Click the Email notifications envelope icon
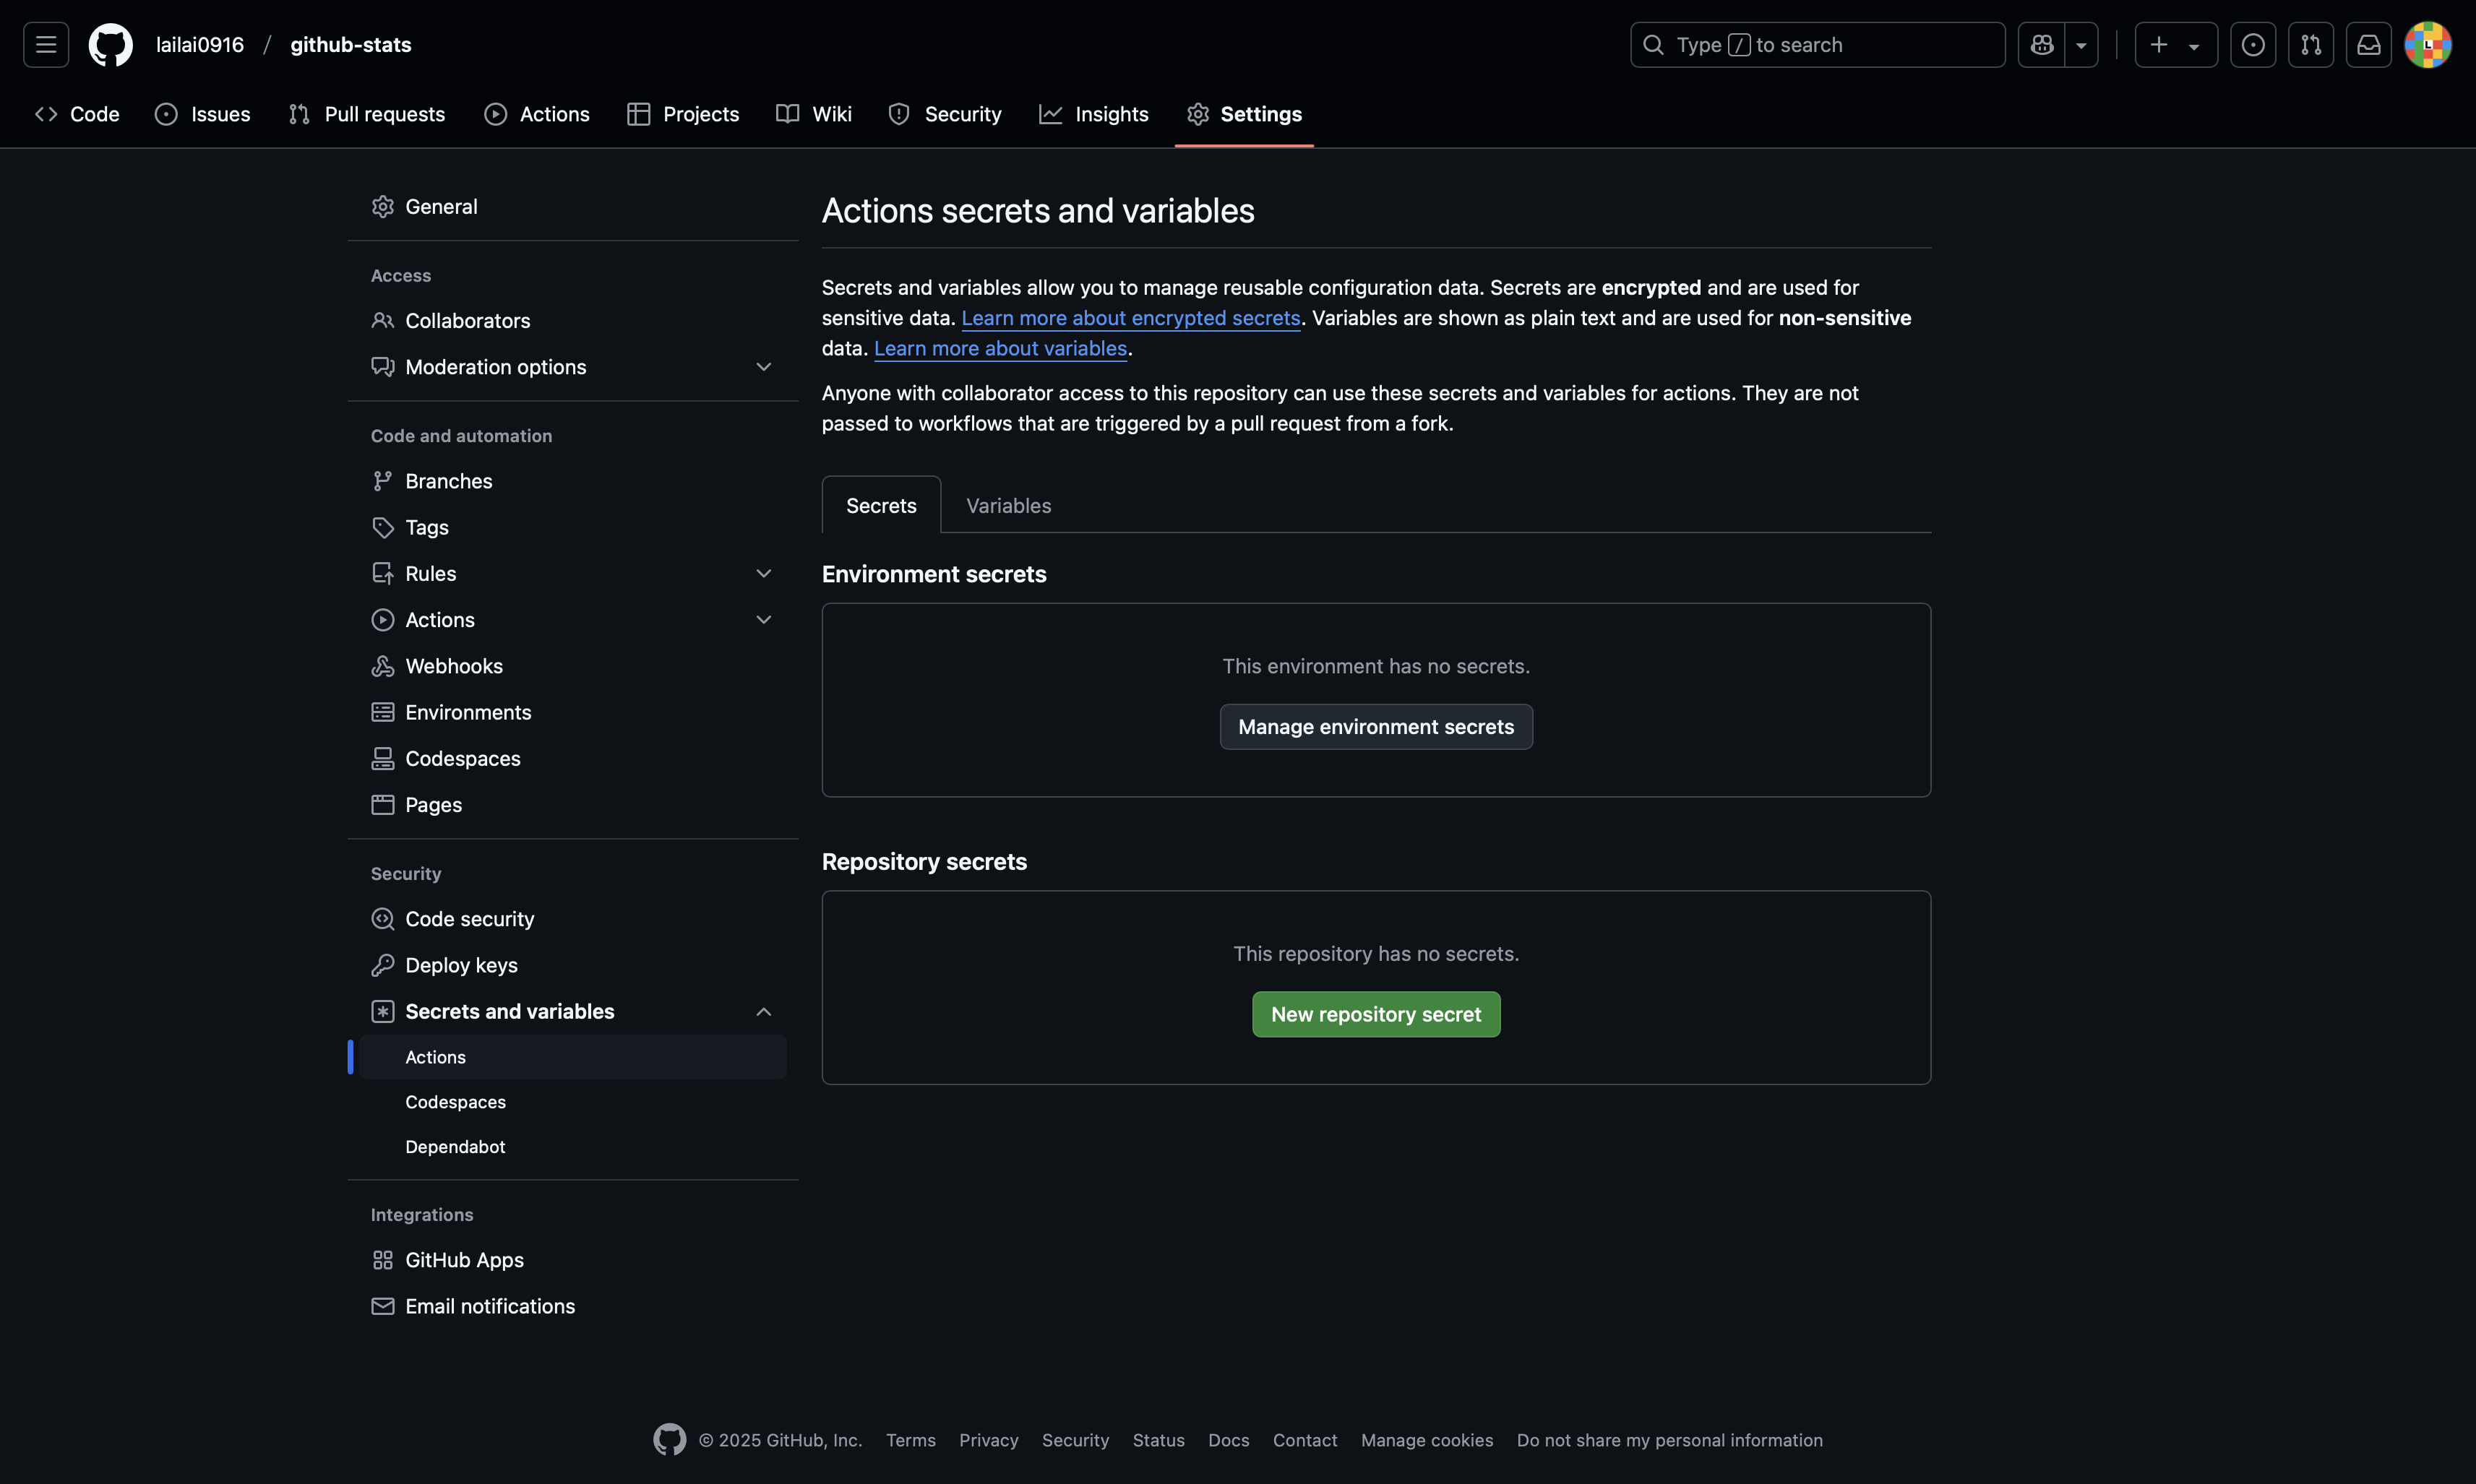The height and width of the screenshot is (1484, 2476). click(383, 1306)
